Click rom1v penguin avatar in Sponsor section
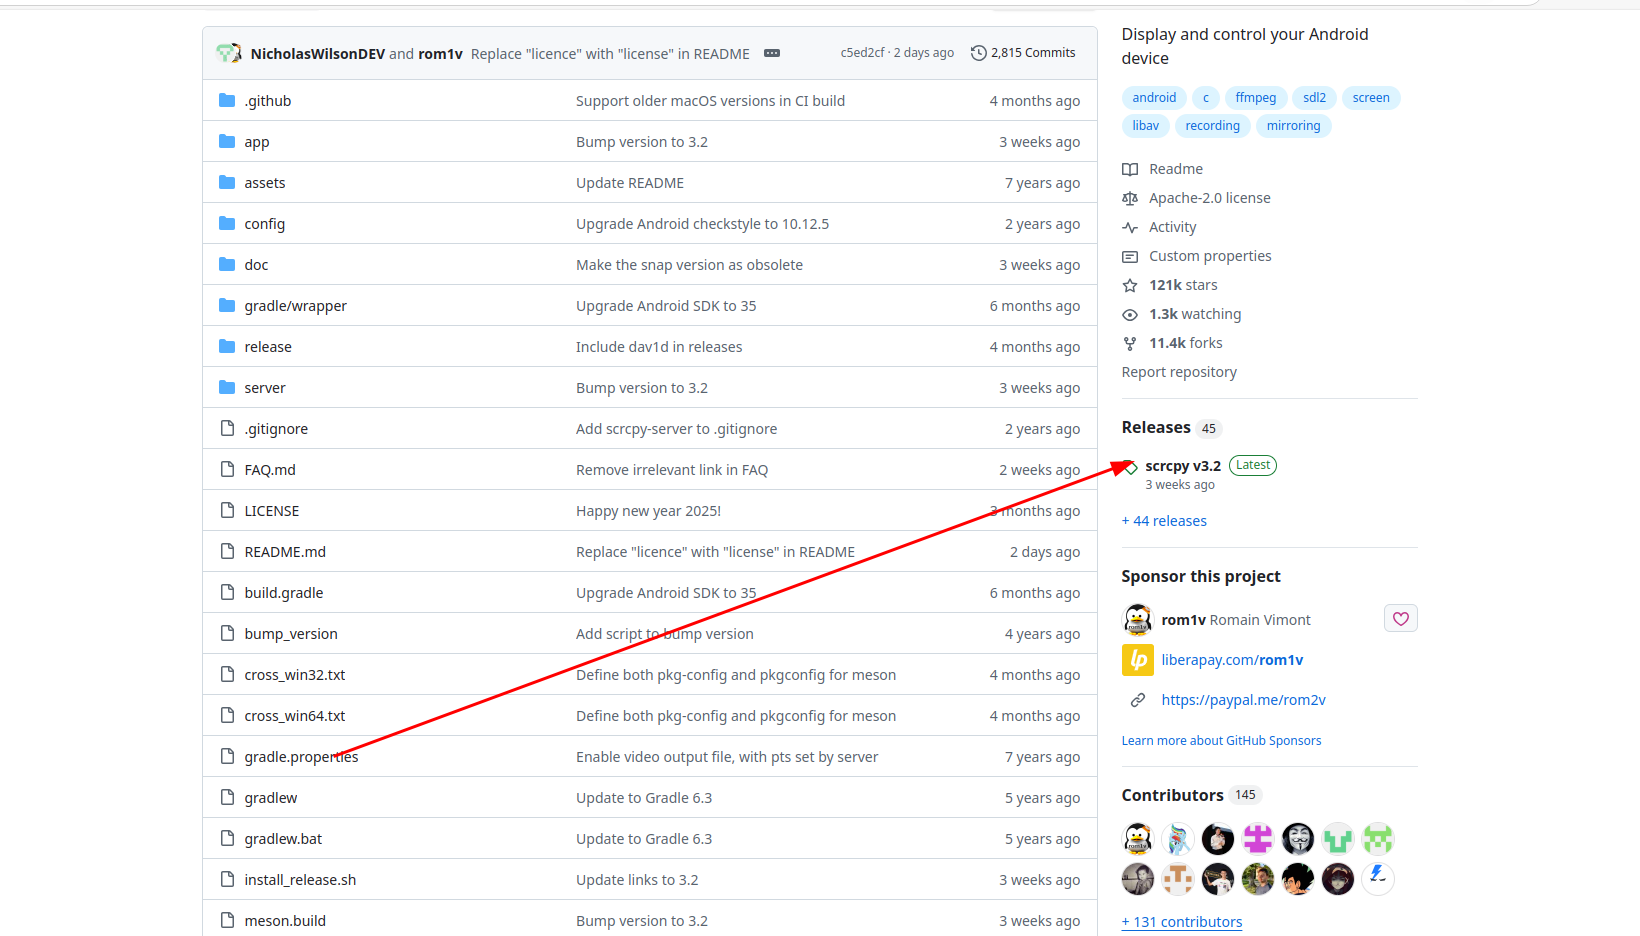1640x936 pixels. tap(1138, 620)
